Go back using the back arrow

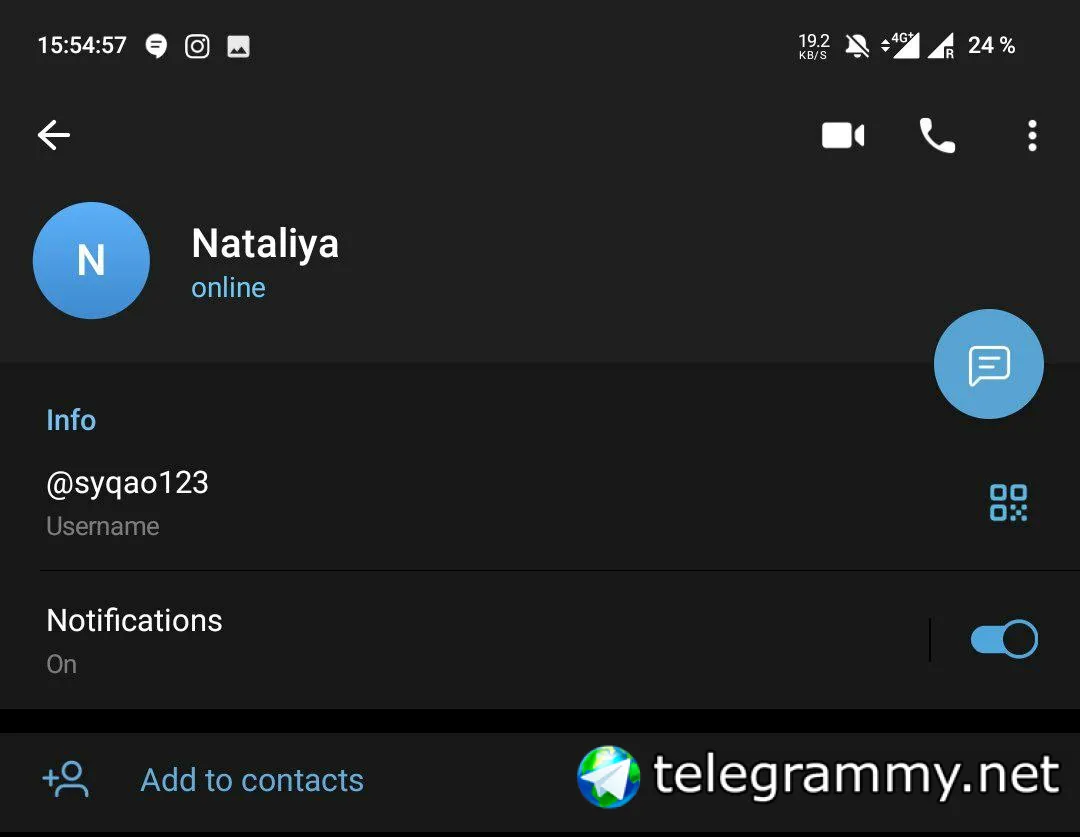tap(54, 134)
